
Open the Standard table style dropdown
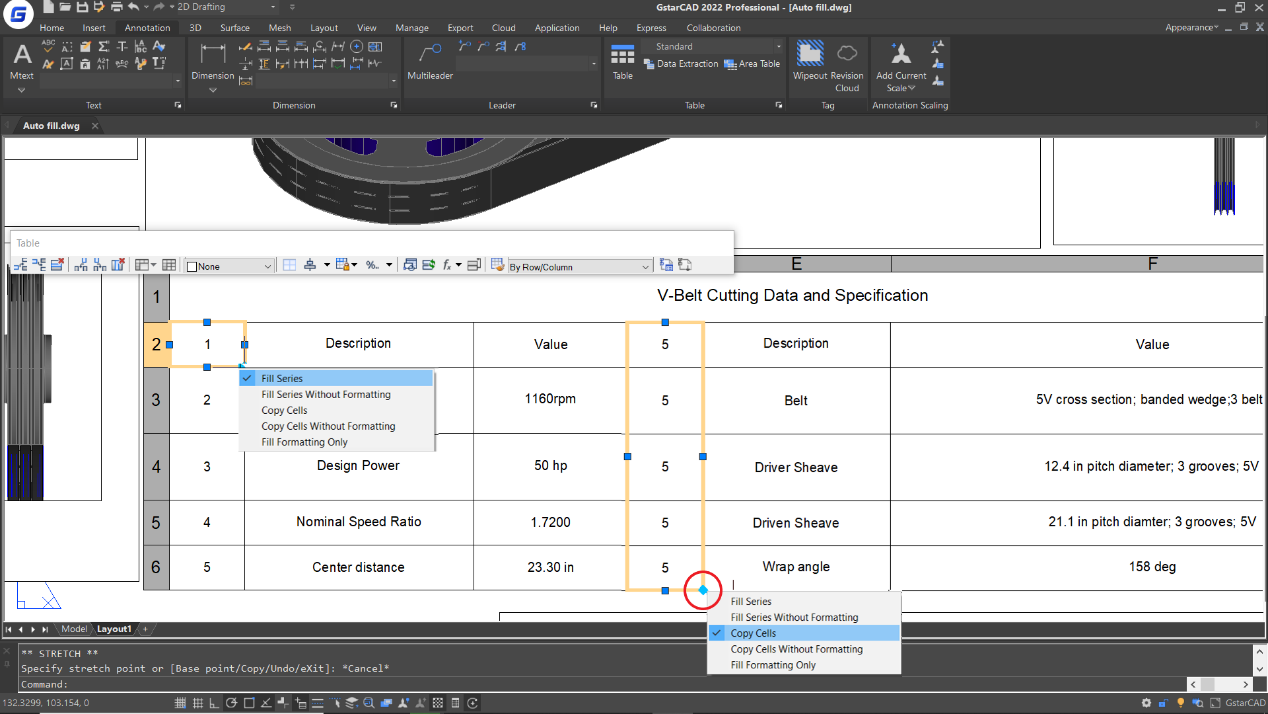(x=717, y=46)
